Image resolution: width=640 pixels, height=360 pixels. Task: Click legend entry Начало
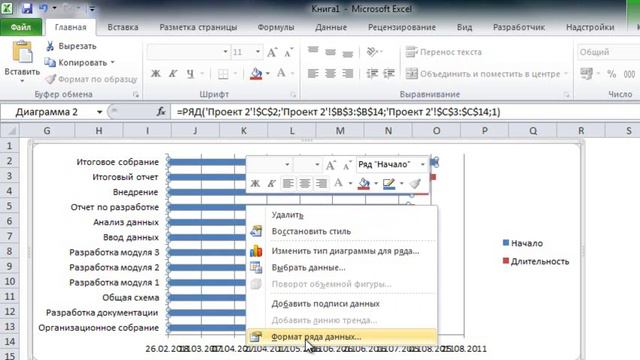click(x=523, y=243)
